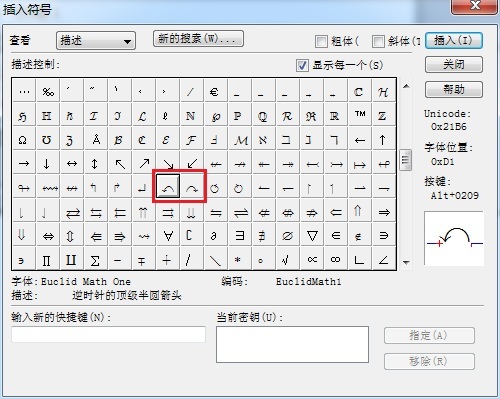Click the description 逆时针的顶级半圆箭头
This screenshot has height=399, width=500.
[x=127, y=295]
